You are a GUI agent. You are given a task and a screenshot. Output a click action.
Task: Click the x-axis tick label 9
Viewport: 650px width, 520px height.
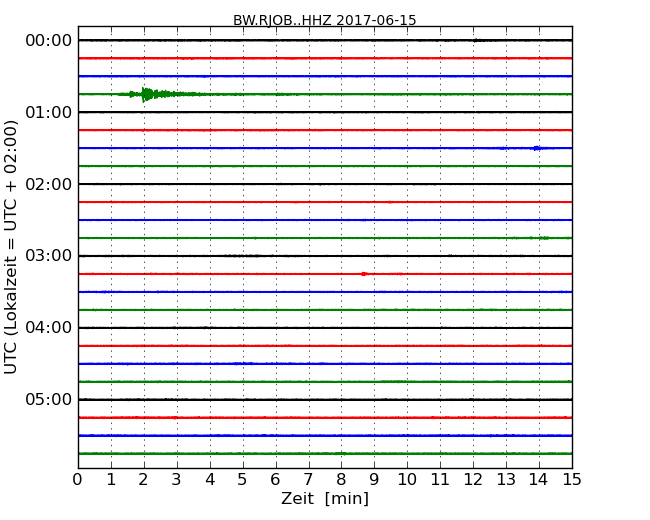pos(374,480)
